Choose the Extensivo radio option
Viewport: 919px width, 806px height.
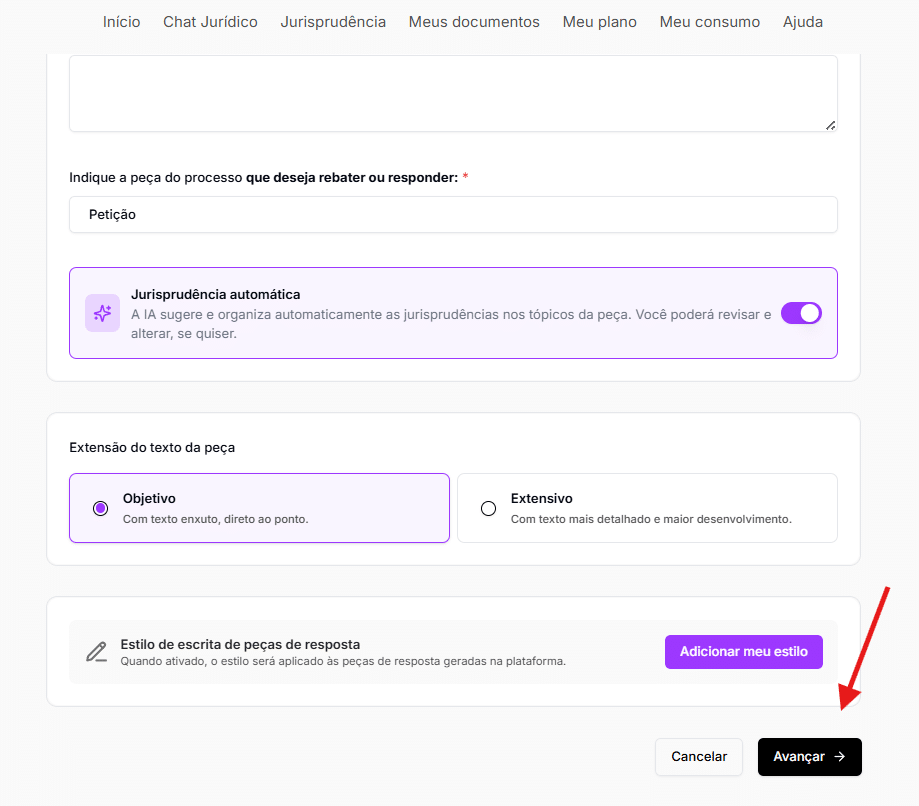pos(488,508)
